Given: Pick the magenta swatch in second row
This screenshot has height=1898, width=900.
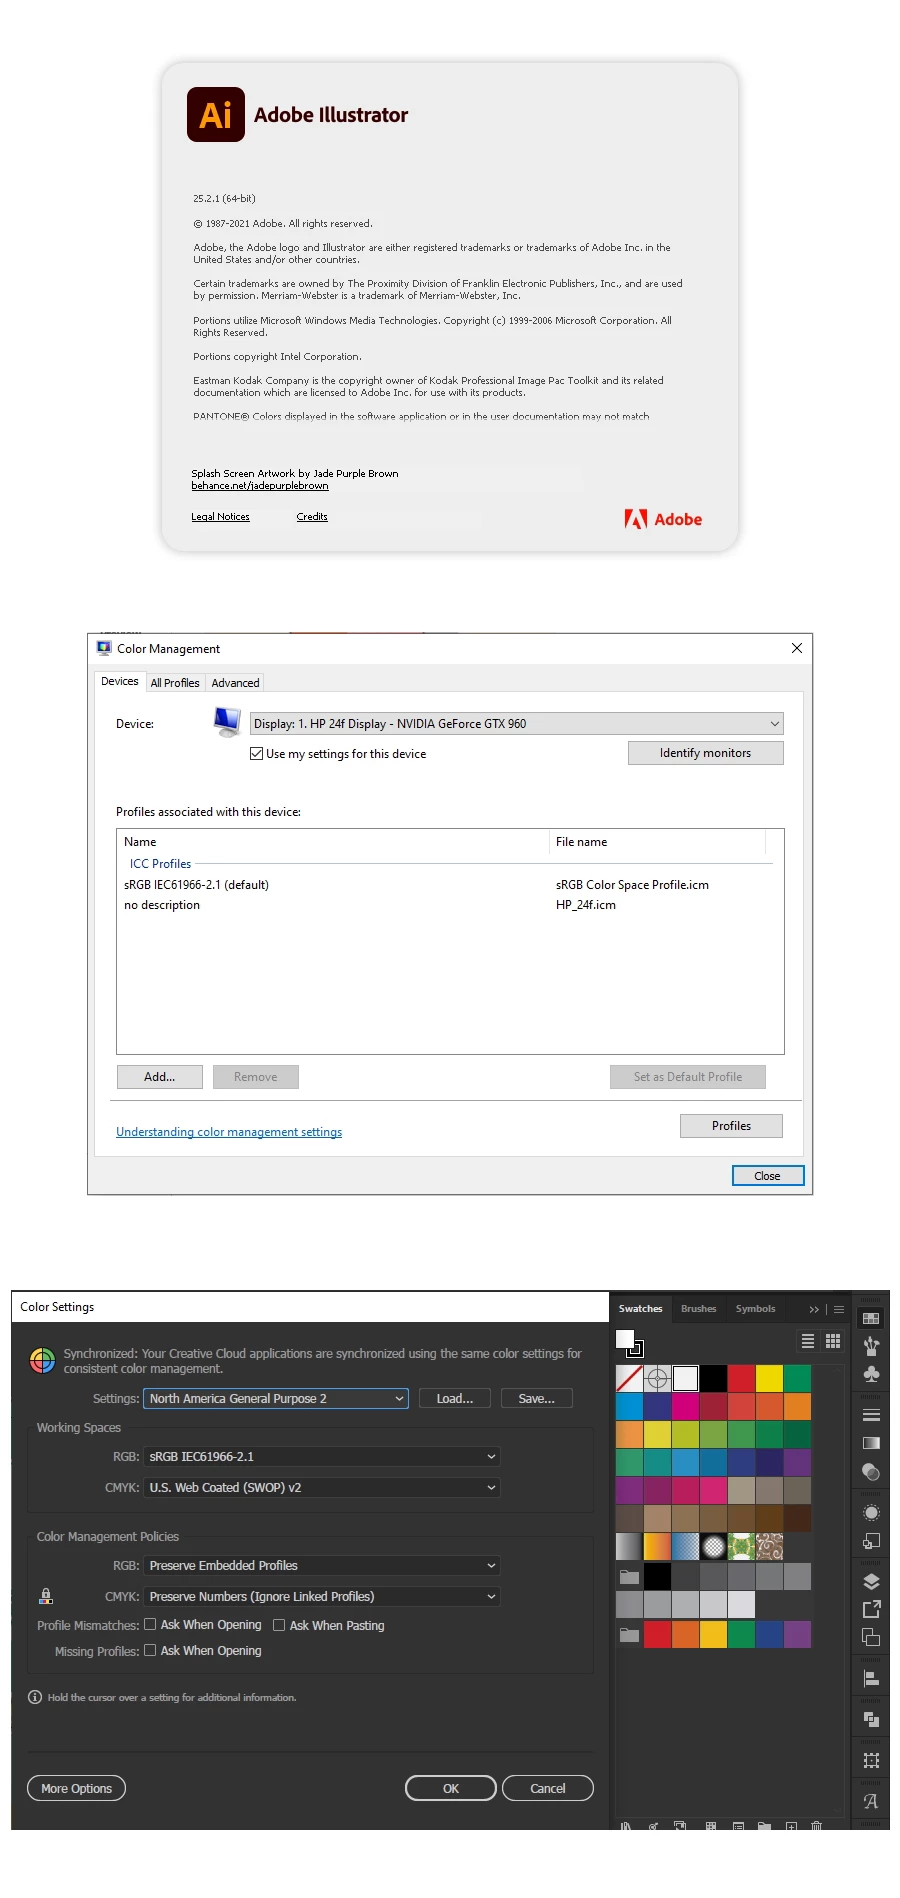Looking at the screenshot, I should (x=685, y=1406).
